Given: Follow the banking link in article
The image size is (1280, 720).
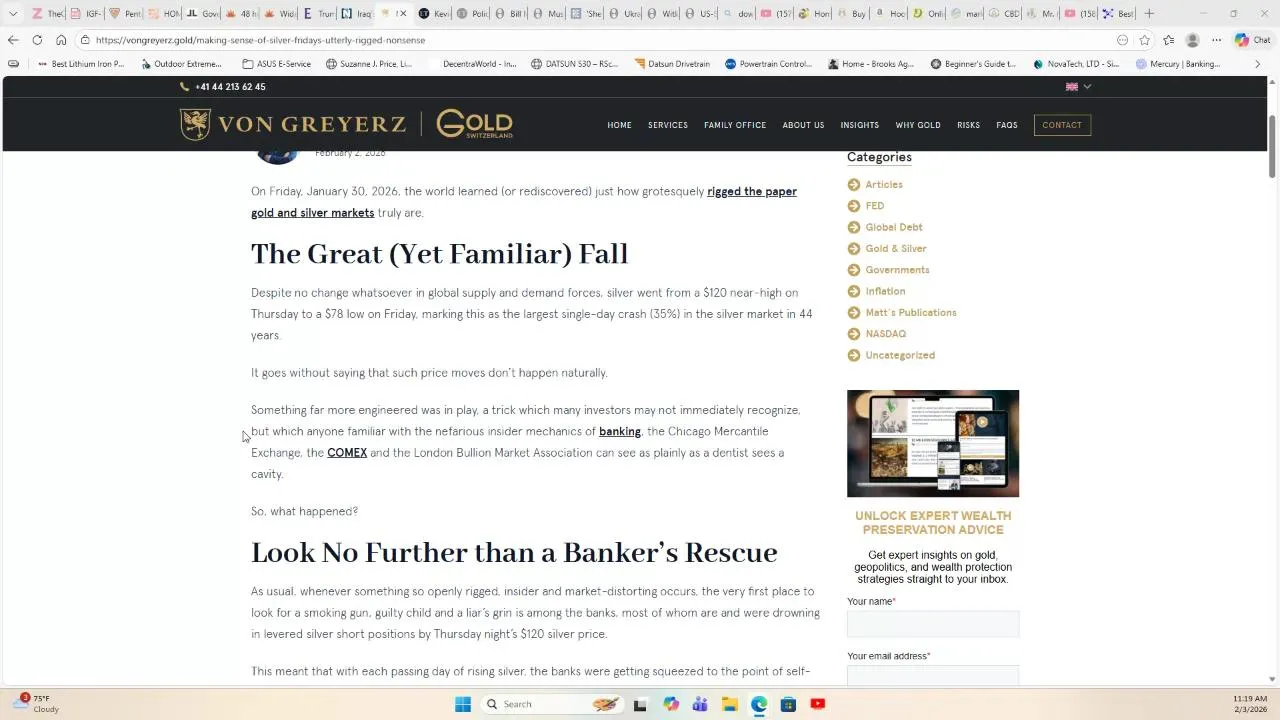Looking at the screenshot, I should [620, 431].
